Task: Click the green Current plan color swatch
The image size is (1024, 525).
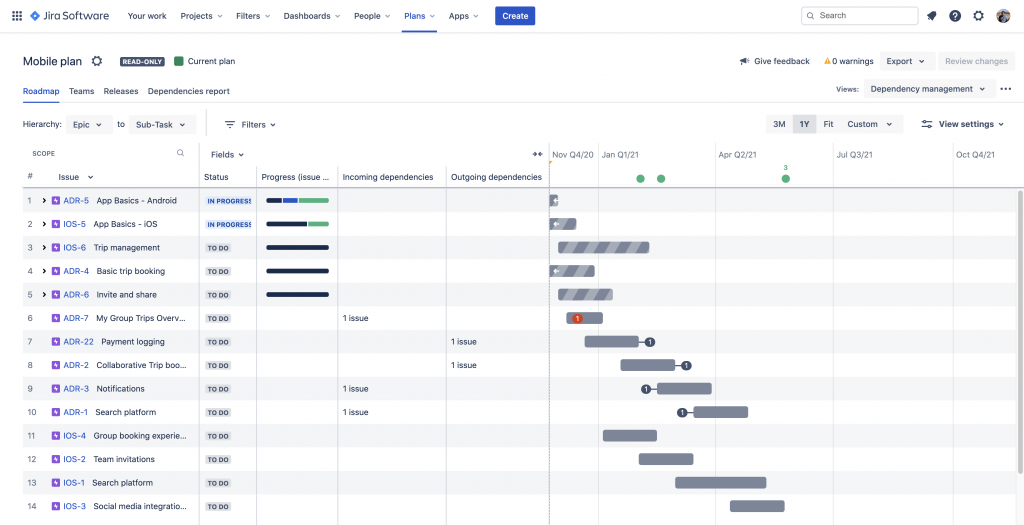Action: (178, 61)
